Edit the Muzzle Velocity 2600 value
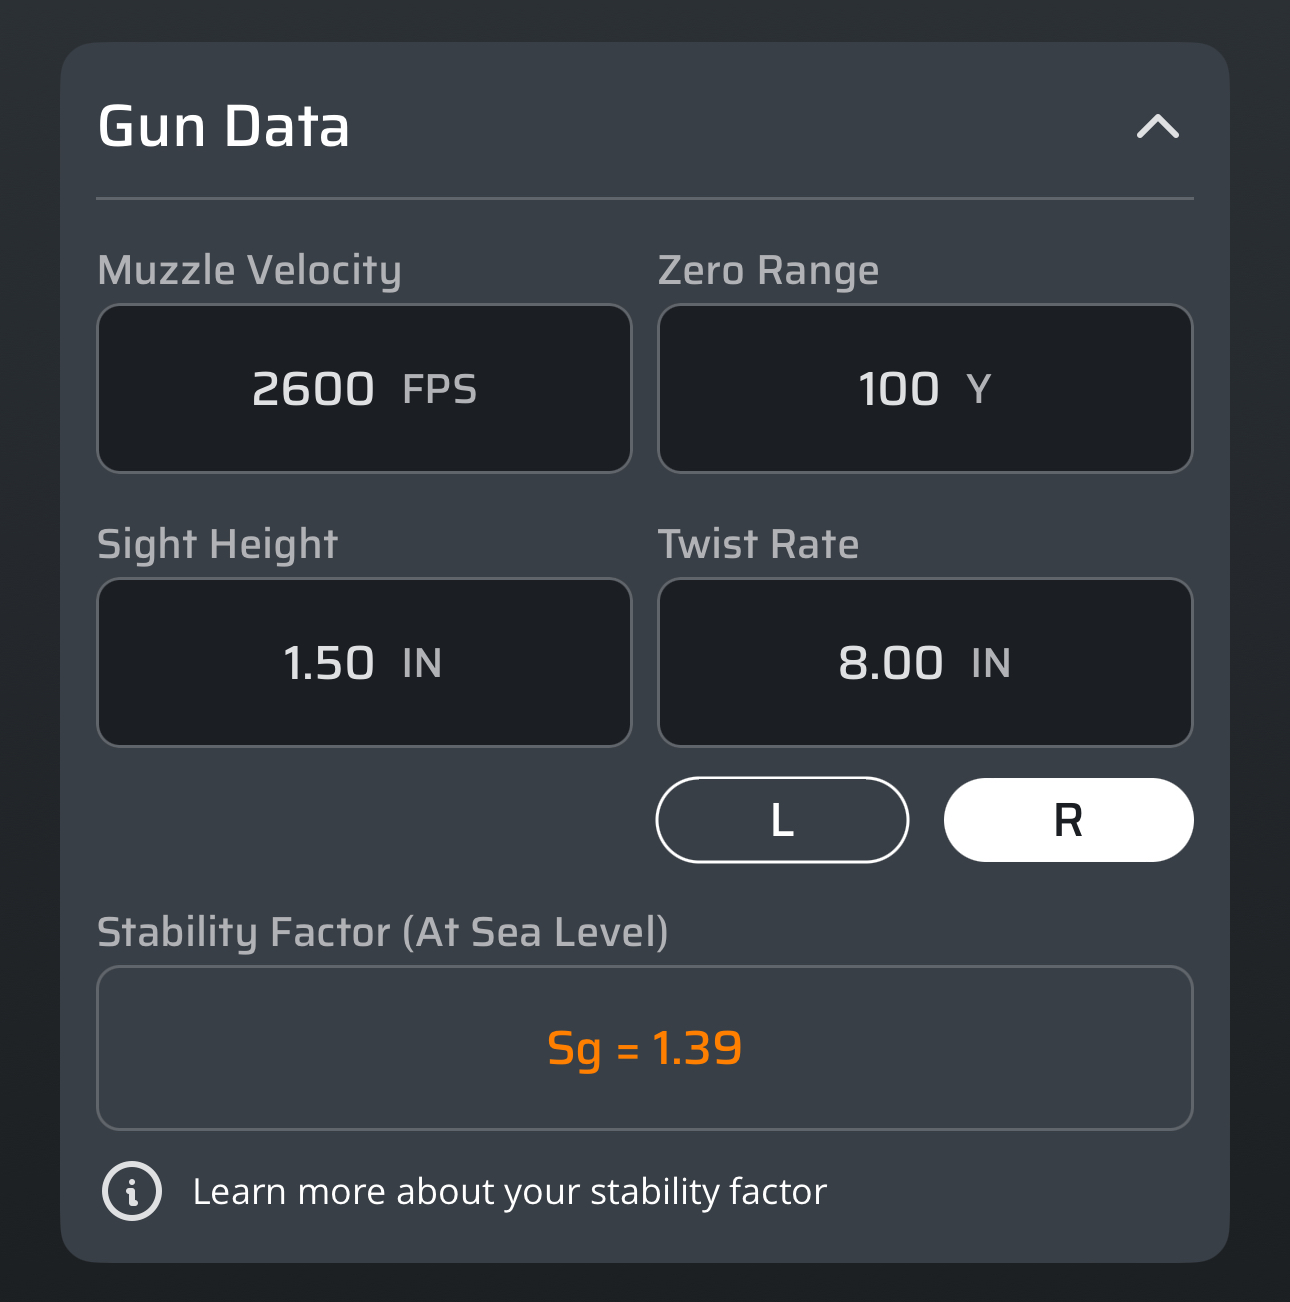This screenshot has height=1302, width=1290. point(313,389)
